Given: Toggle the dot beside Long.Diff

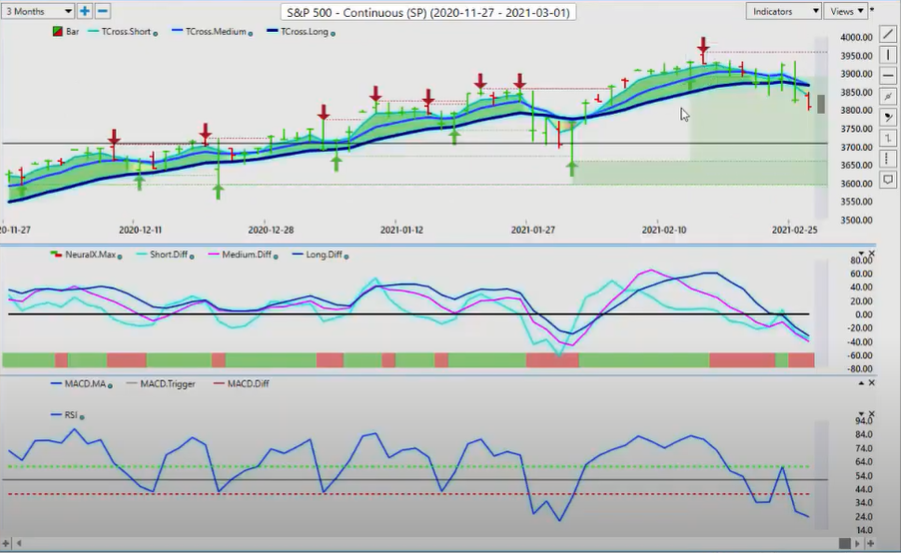Looking at the screenshot, I should 346,256.
